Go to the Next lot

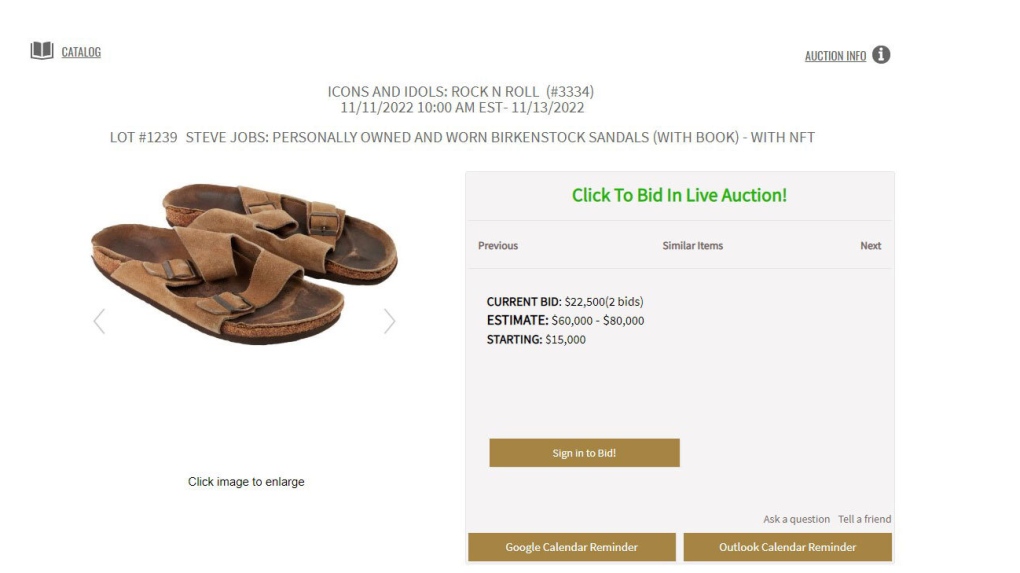coord(870,246)
